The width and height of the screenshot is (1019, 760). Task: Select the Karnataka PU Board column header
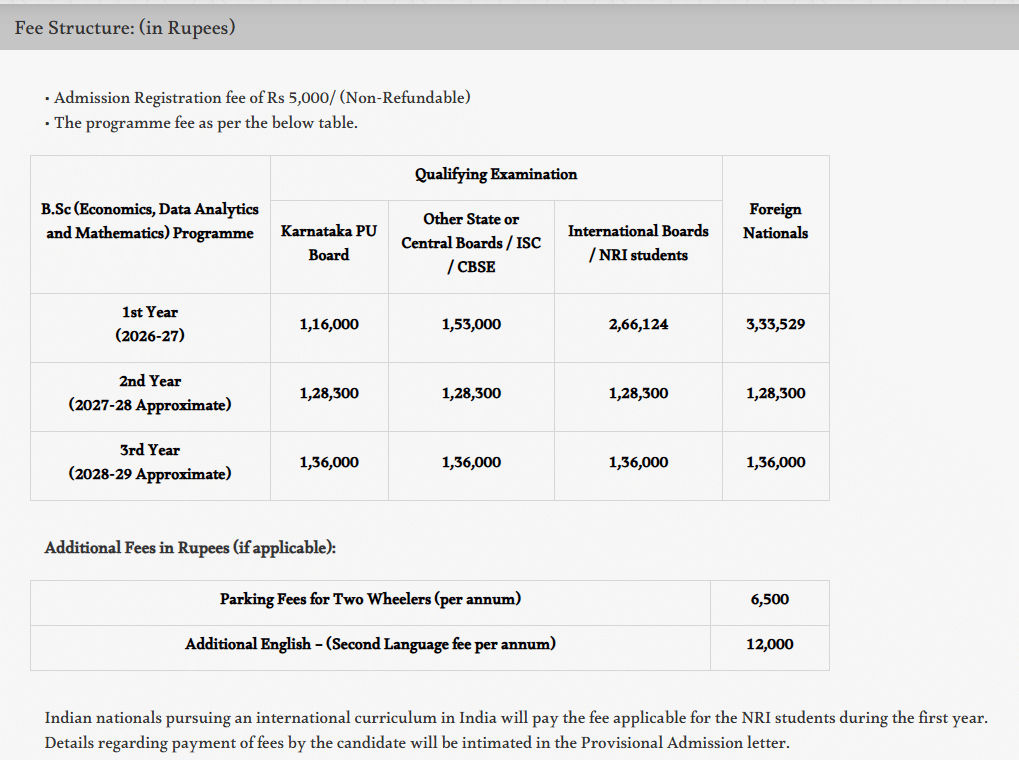point(329,243)
